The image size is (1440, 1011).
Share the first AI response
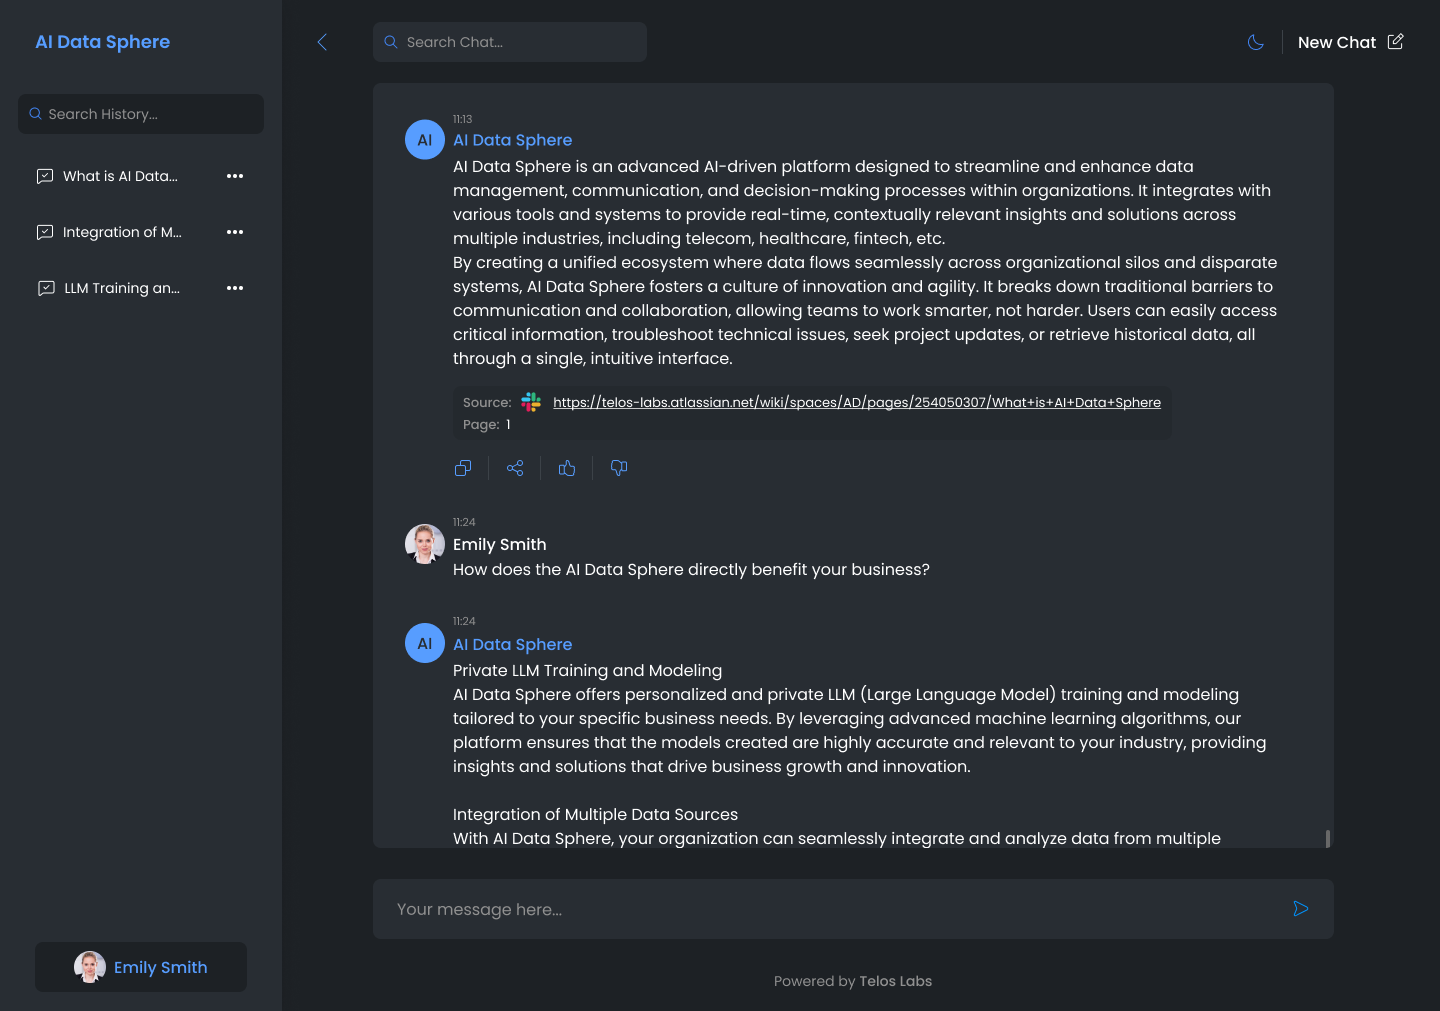515,468
